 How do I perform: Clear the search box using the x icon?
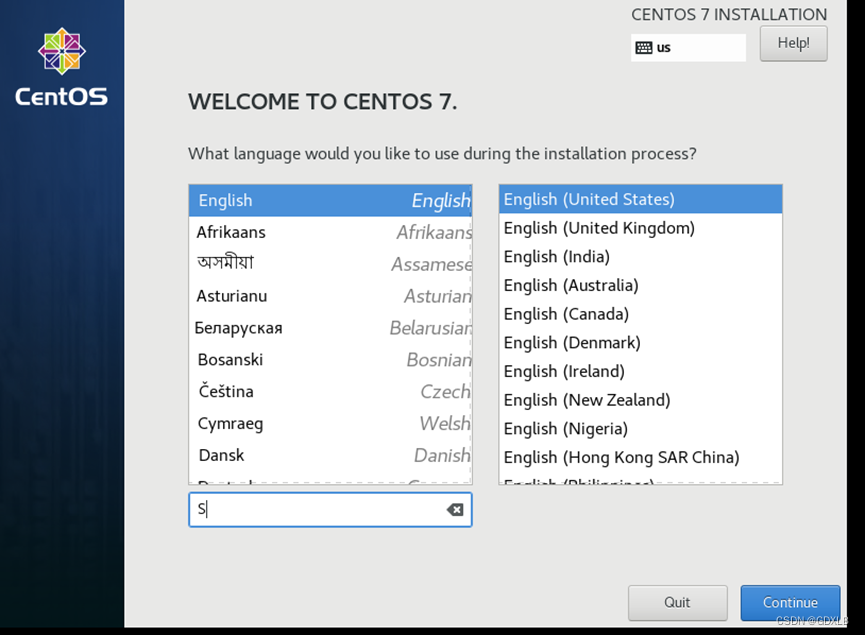pos(456,510)
